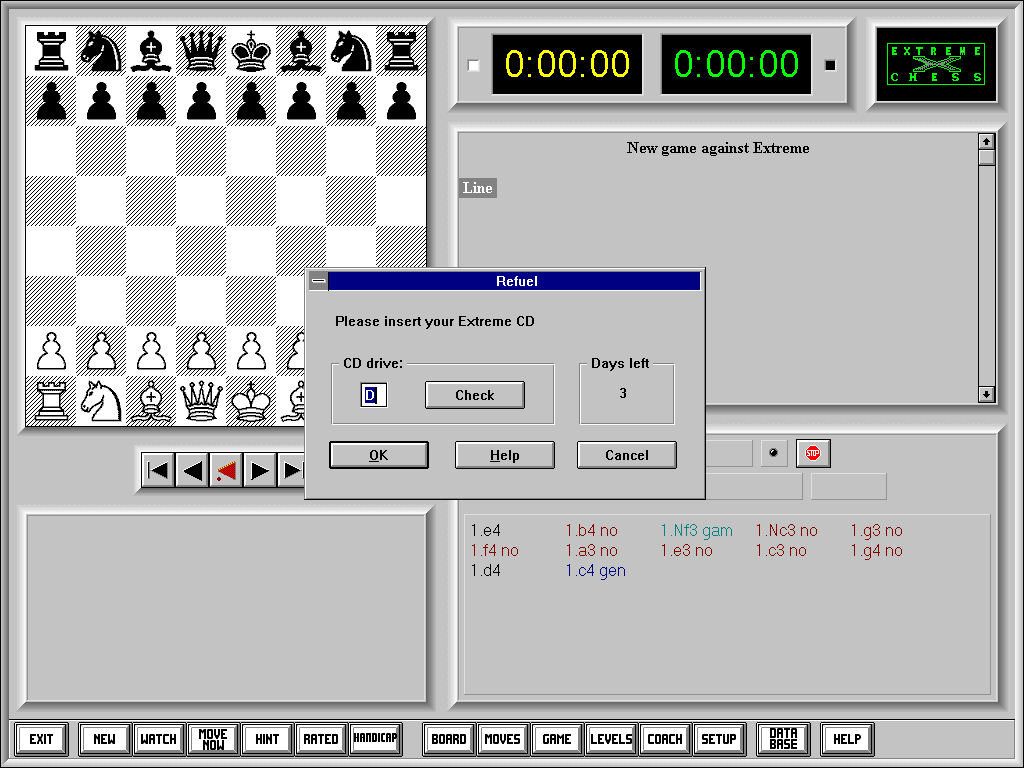
Task: Choose opening move 1.Nc3 no
Action: (787, 531)
